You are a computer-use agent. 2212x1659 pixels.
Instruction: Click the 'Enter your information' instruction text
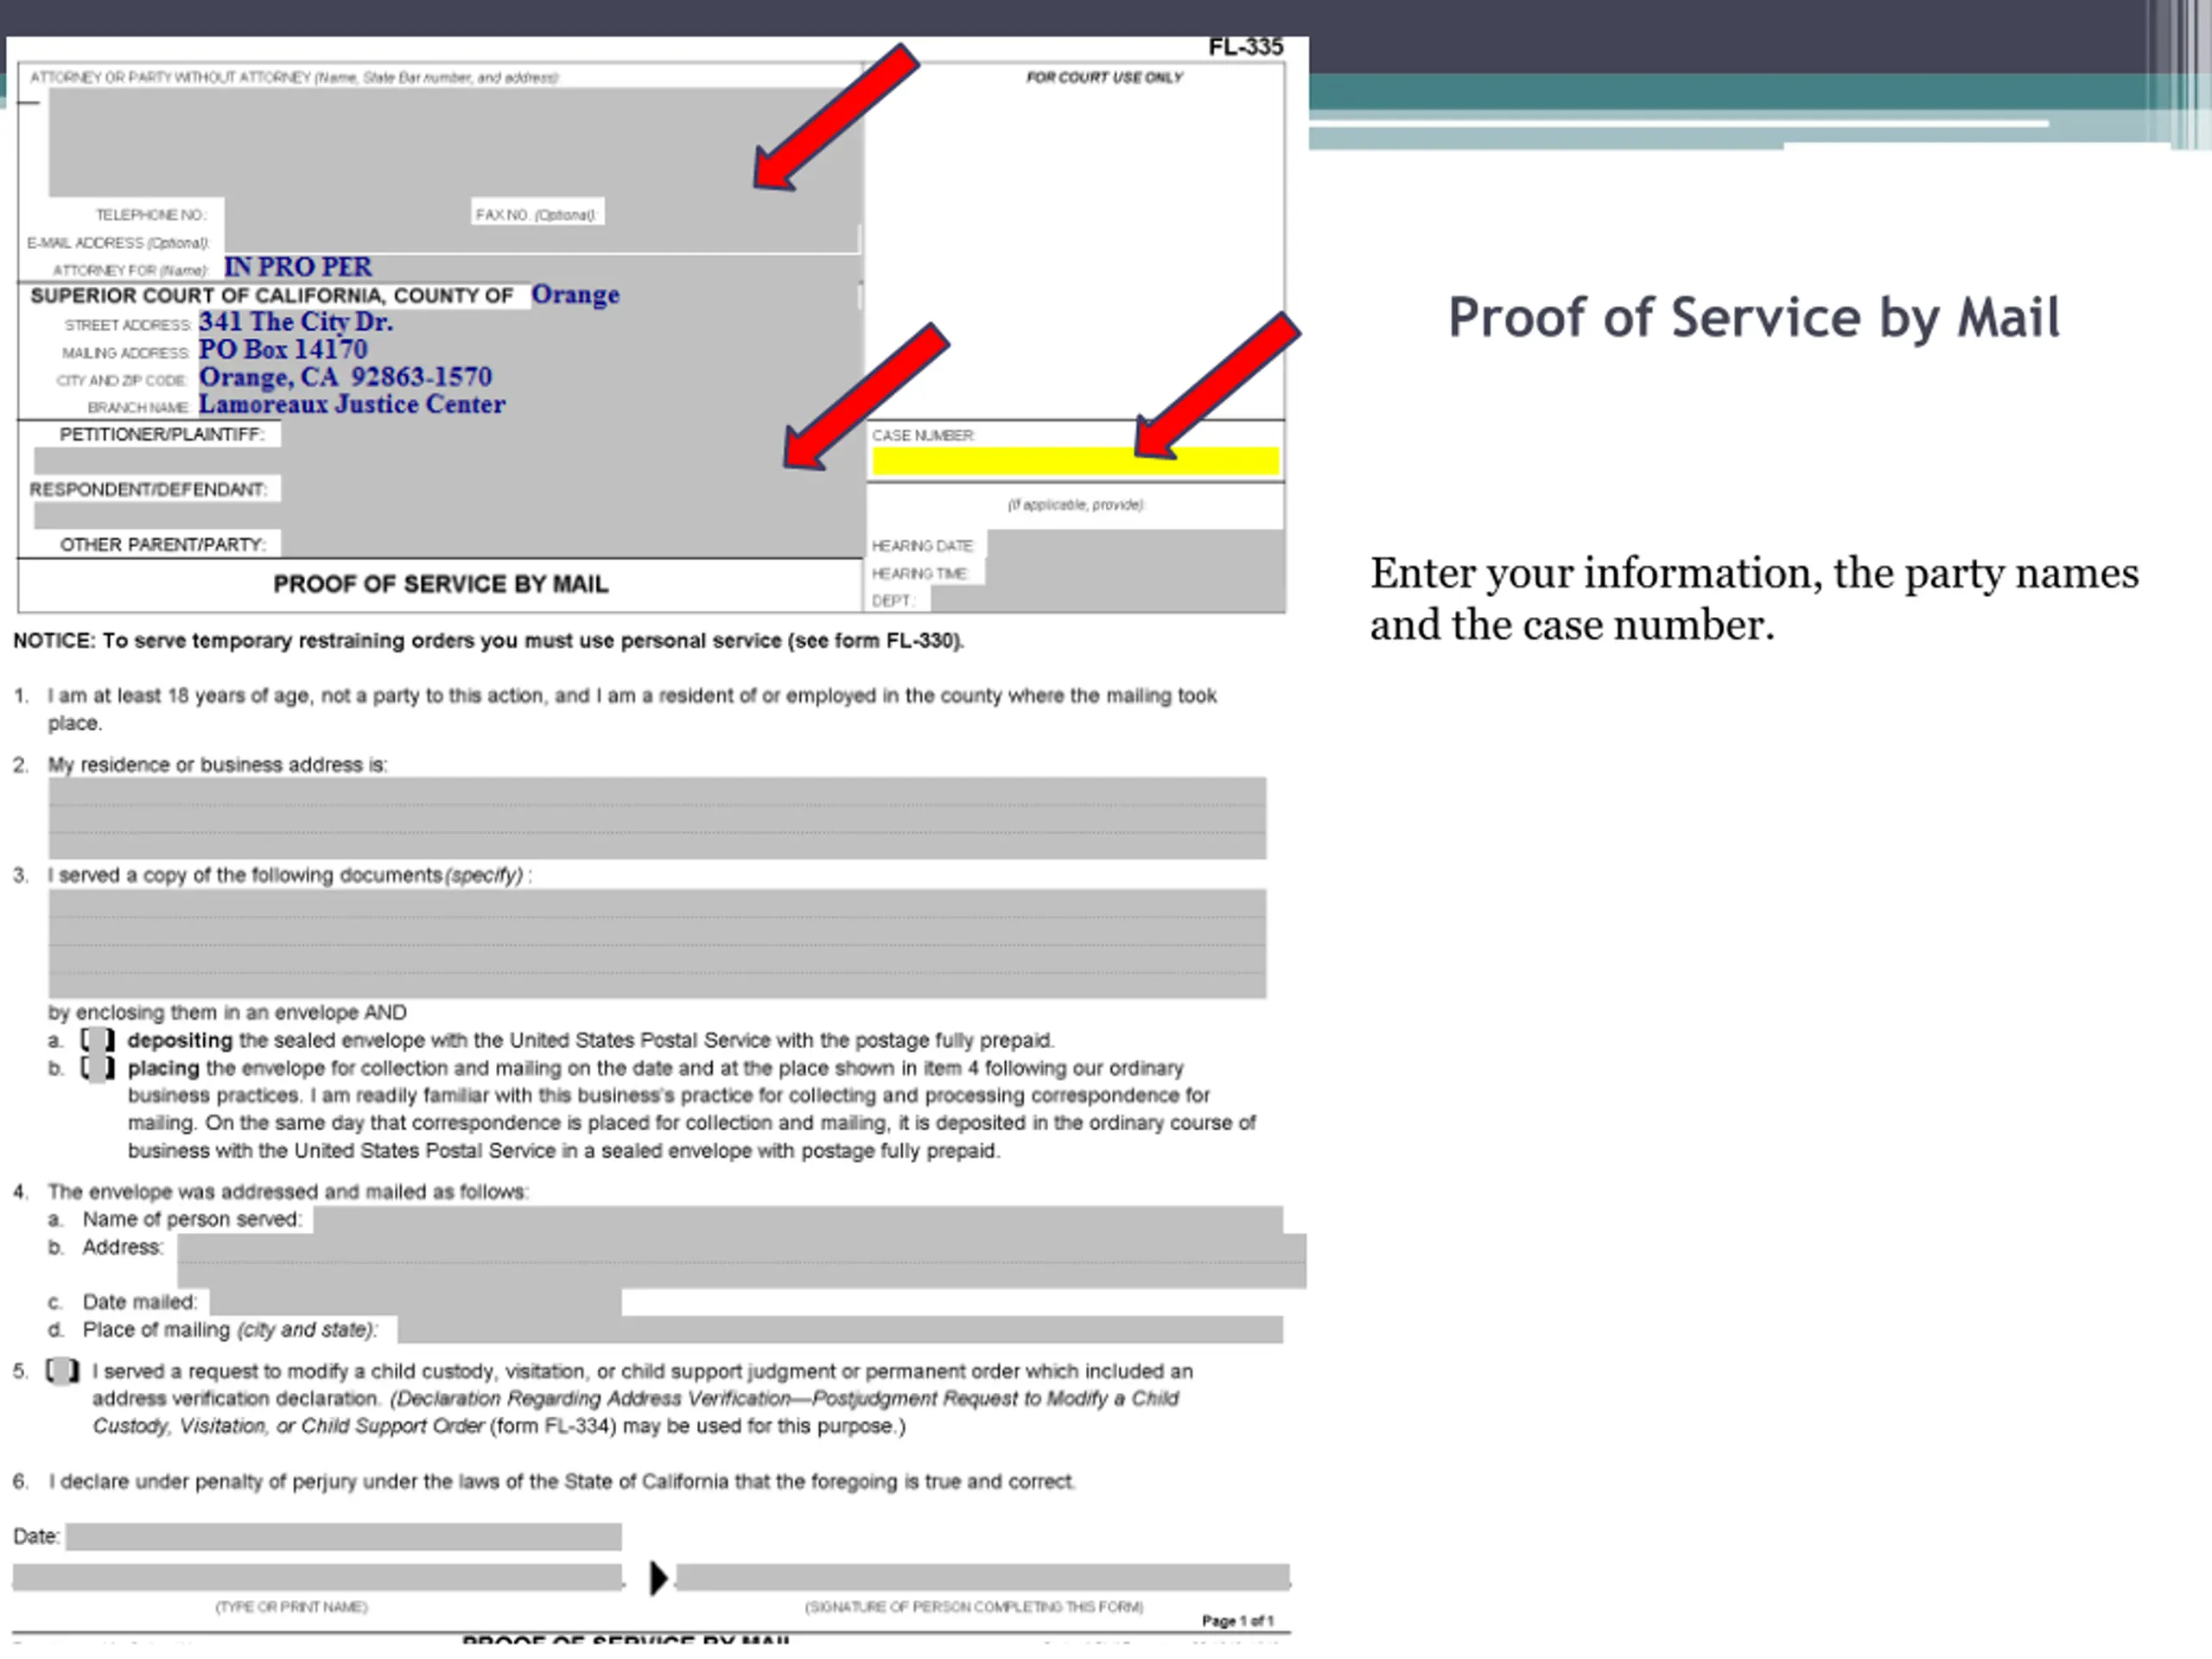pos(1754,598)
